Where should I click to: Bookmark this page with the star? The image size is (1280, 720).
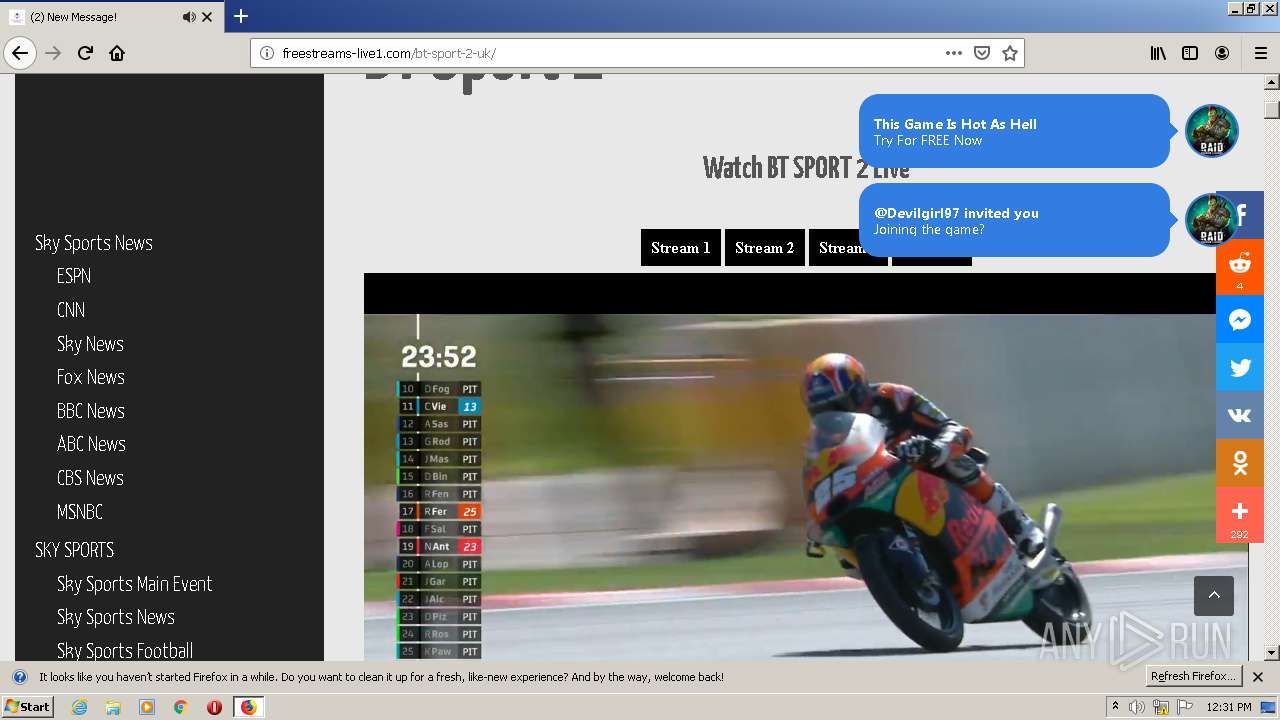1010,53
